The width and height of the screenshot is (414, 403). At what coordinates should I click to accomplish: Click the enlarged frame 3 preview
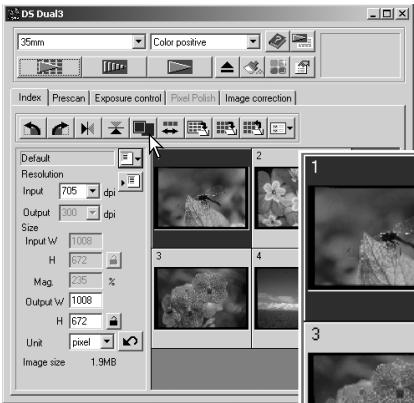click(x=359, y=363)
